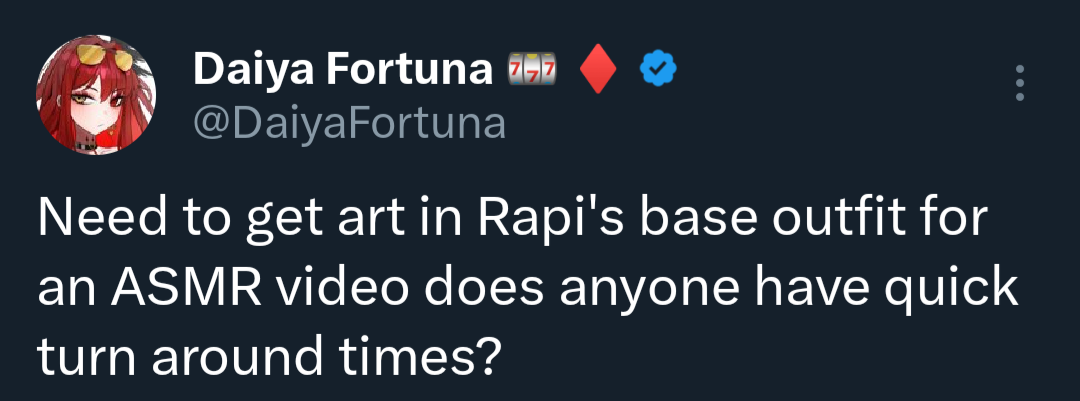Open Daiya Fortuna's profile picture
This screenshot has height=401, width=1080.
tap(96, 95)
